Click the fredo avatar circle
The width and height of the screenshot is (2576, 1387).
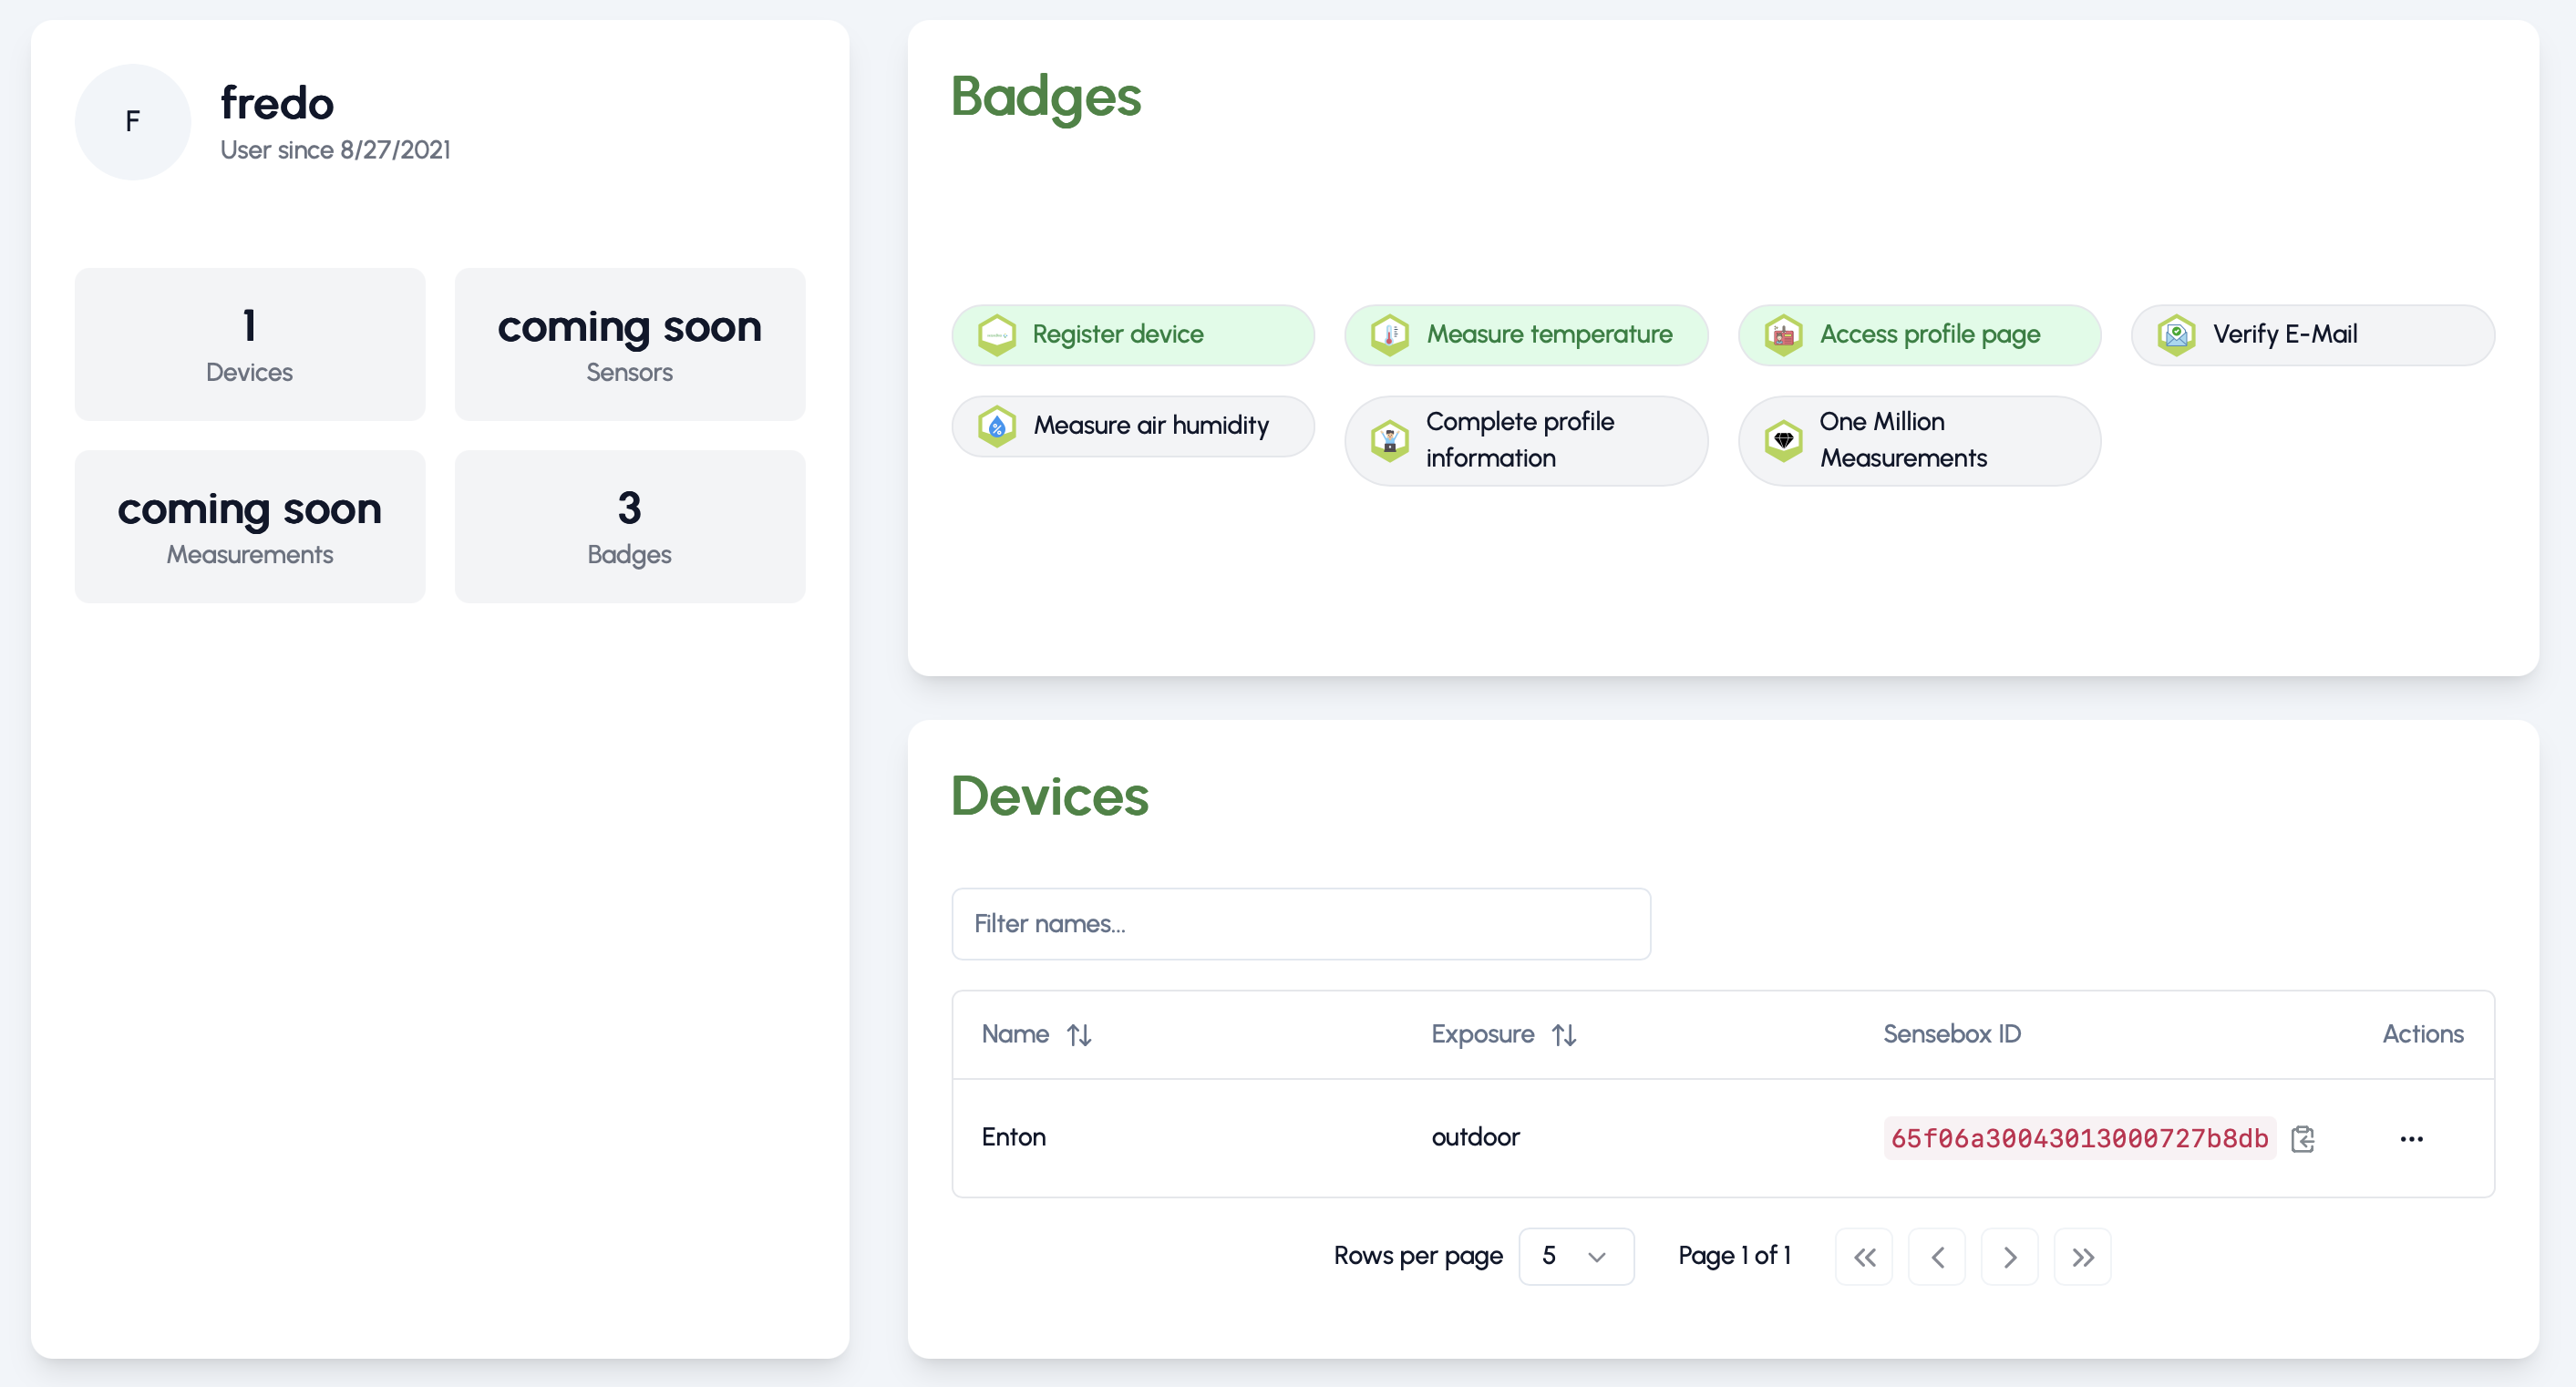pos(132,122)
